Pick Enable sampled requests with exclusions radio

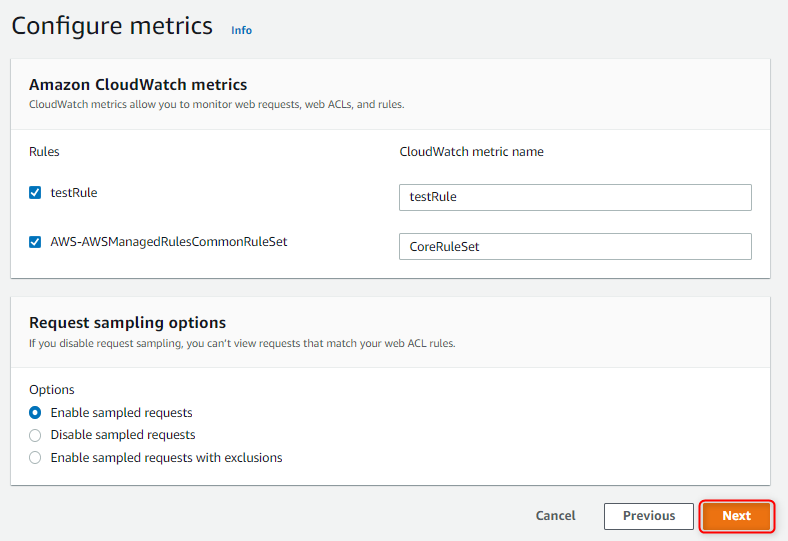[36, 458]
